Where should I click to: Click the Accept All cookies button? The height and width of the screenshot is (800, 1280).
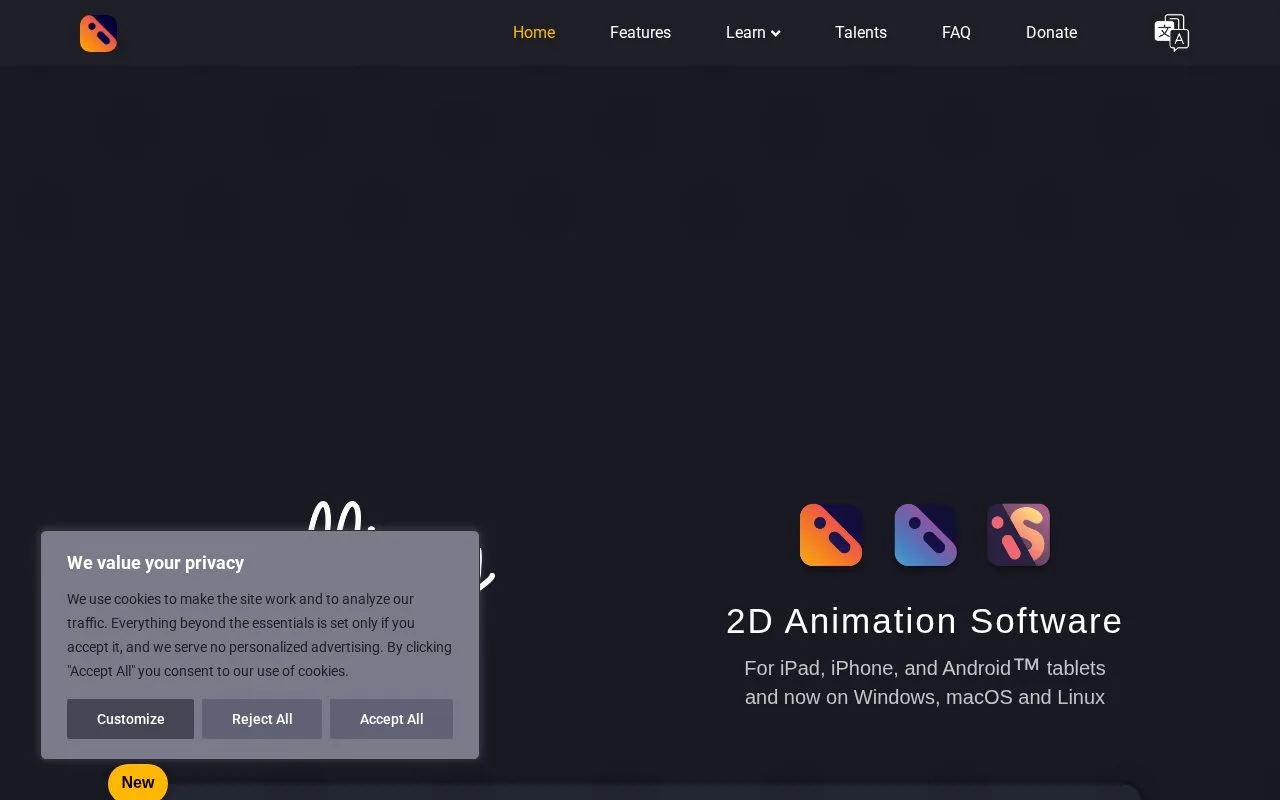click(391, 719)
